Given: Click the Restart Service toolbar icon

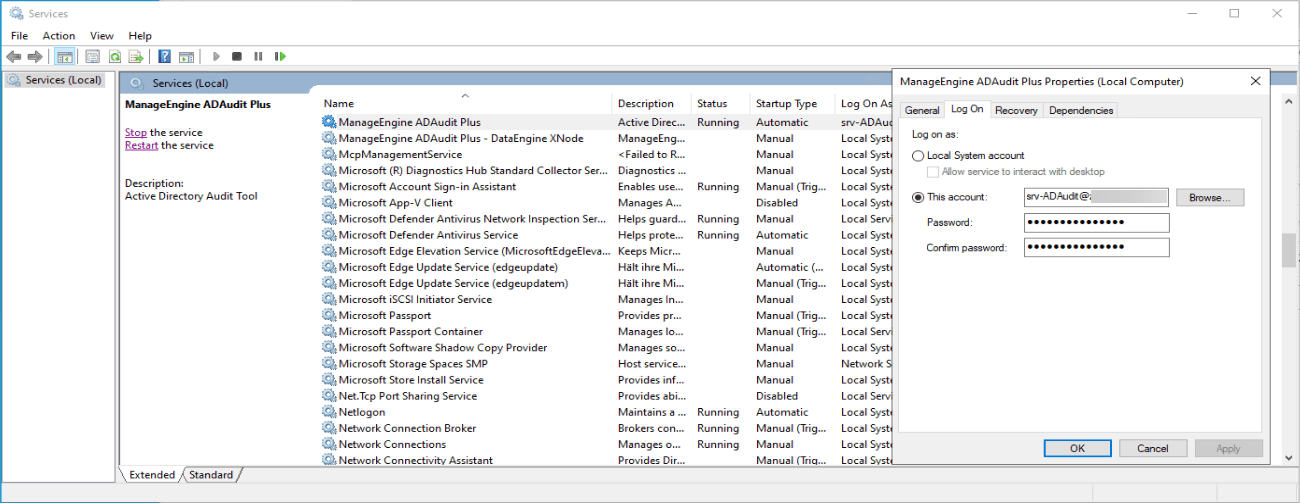Looking at the screenshot, I should coord(281,57).
